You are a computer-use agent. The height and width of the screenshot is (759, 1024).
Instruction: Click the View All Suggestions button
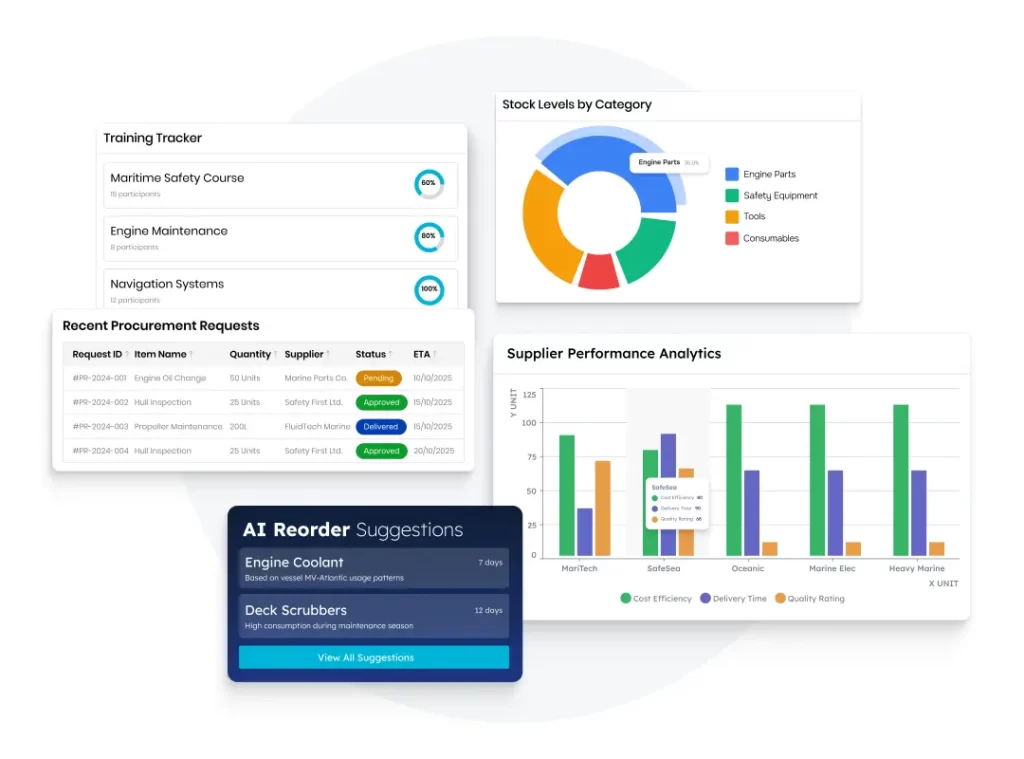374,658
